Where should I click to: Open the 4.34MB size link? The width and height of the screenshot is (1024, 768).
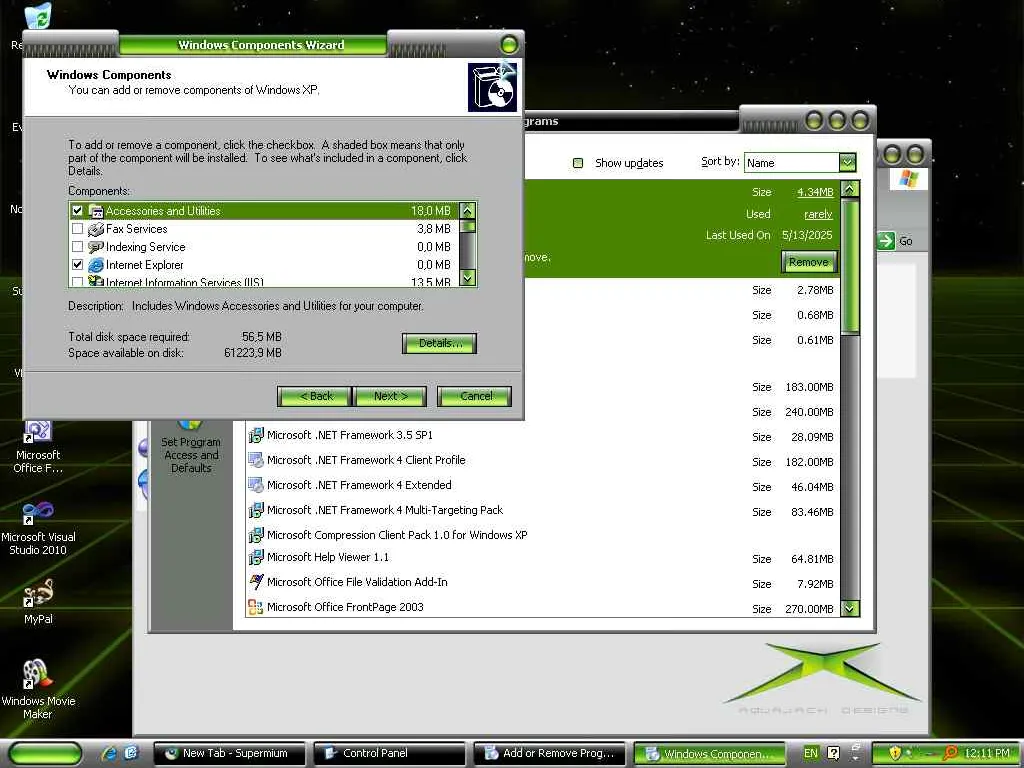point(815,192)
